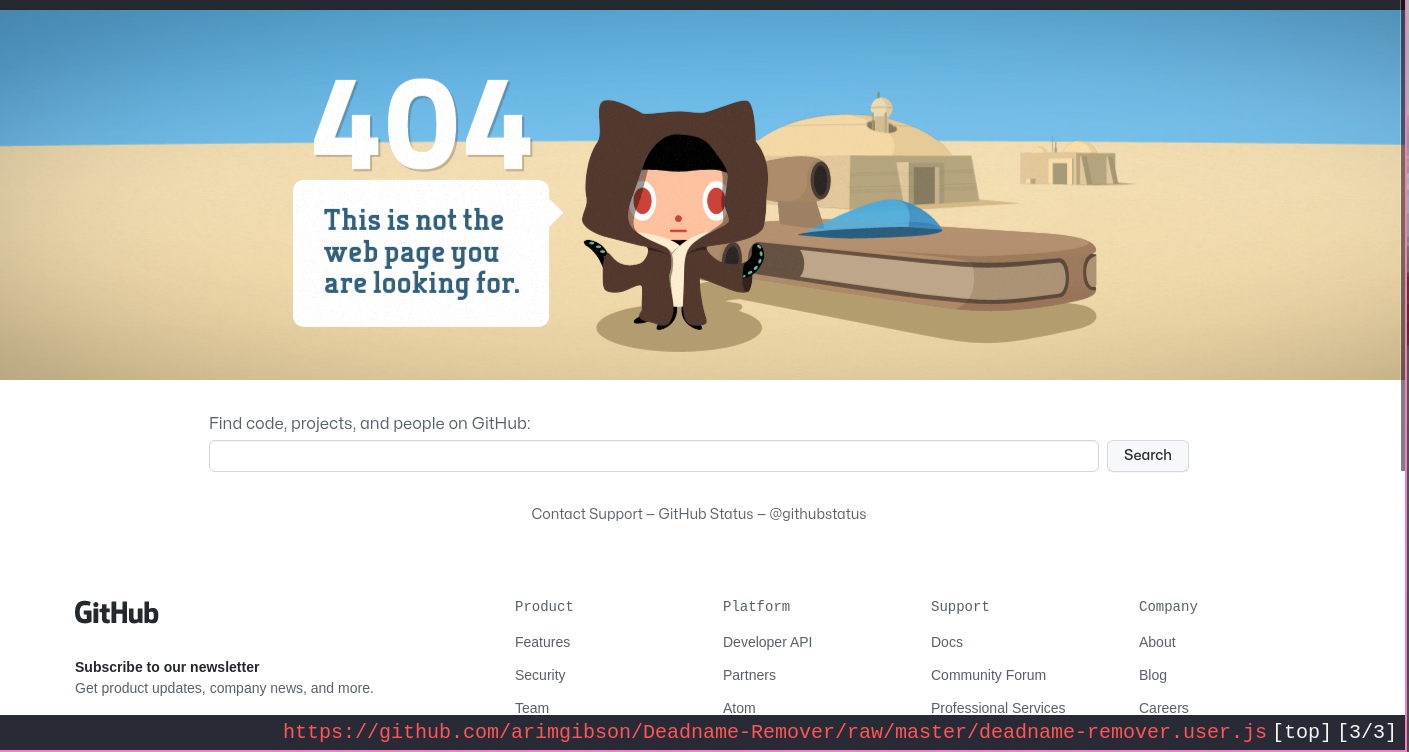Open the Team link under Product
This screenshot has height=752, width=1409.
(531, 708)
